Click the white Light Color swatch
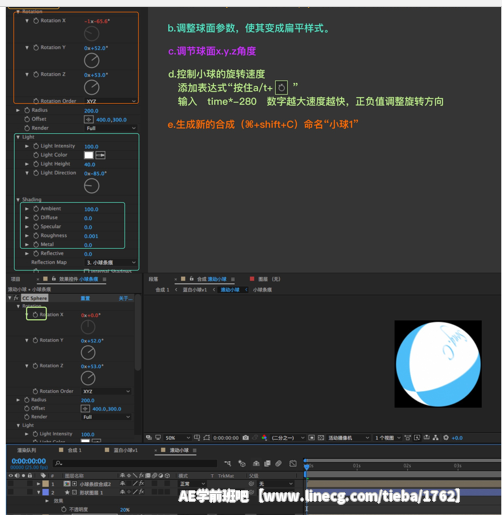Image resolution: width=502 pixels, height=515 pixels. pyautogui.click(x=89, y=155)
